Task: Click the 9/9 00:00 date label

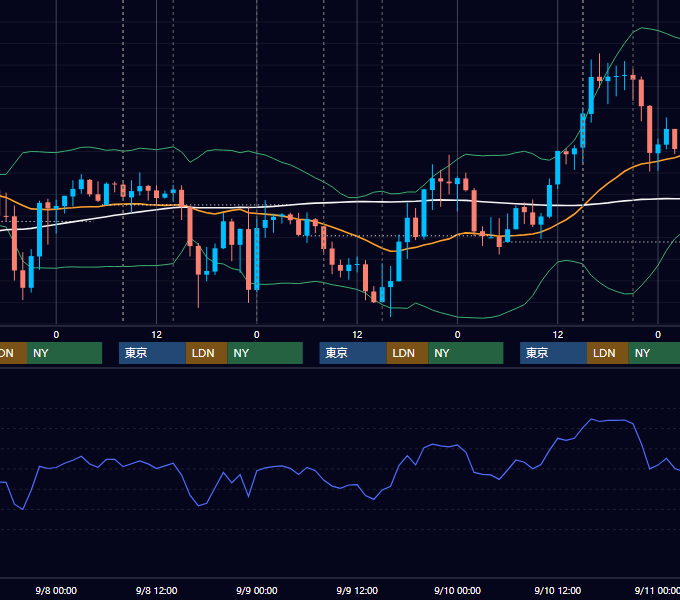Action: point(257,590)
